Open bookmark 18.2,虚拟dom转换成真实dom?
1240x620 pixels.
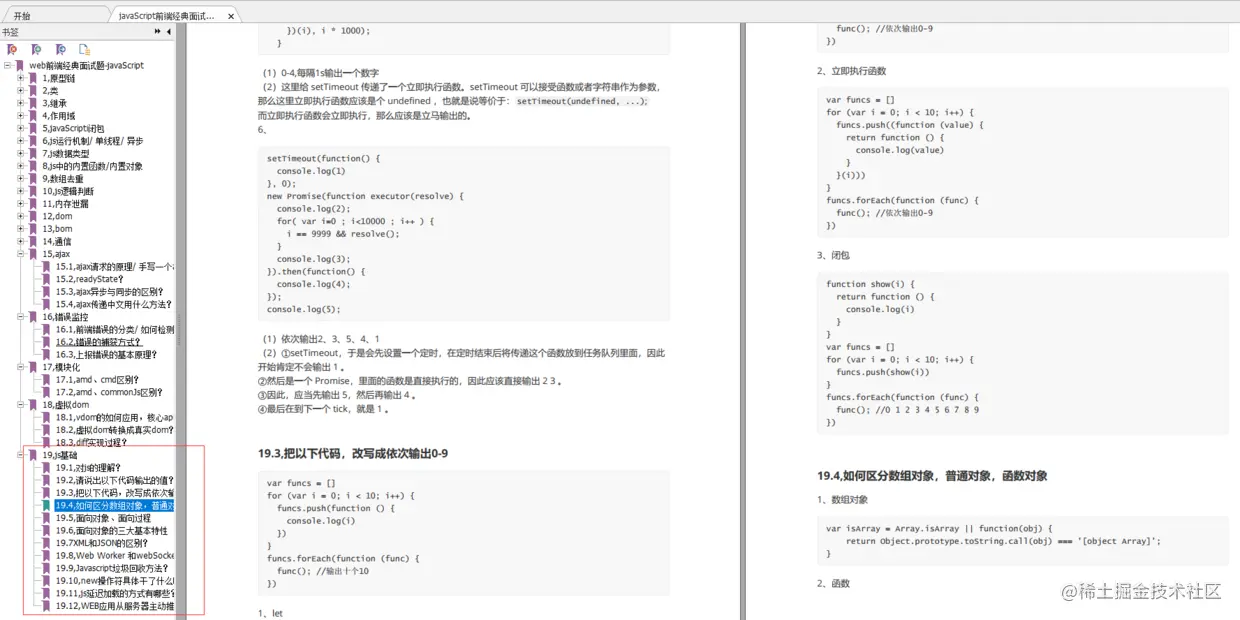tap(114, 430)
